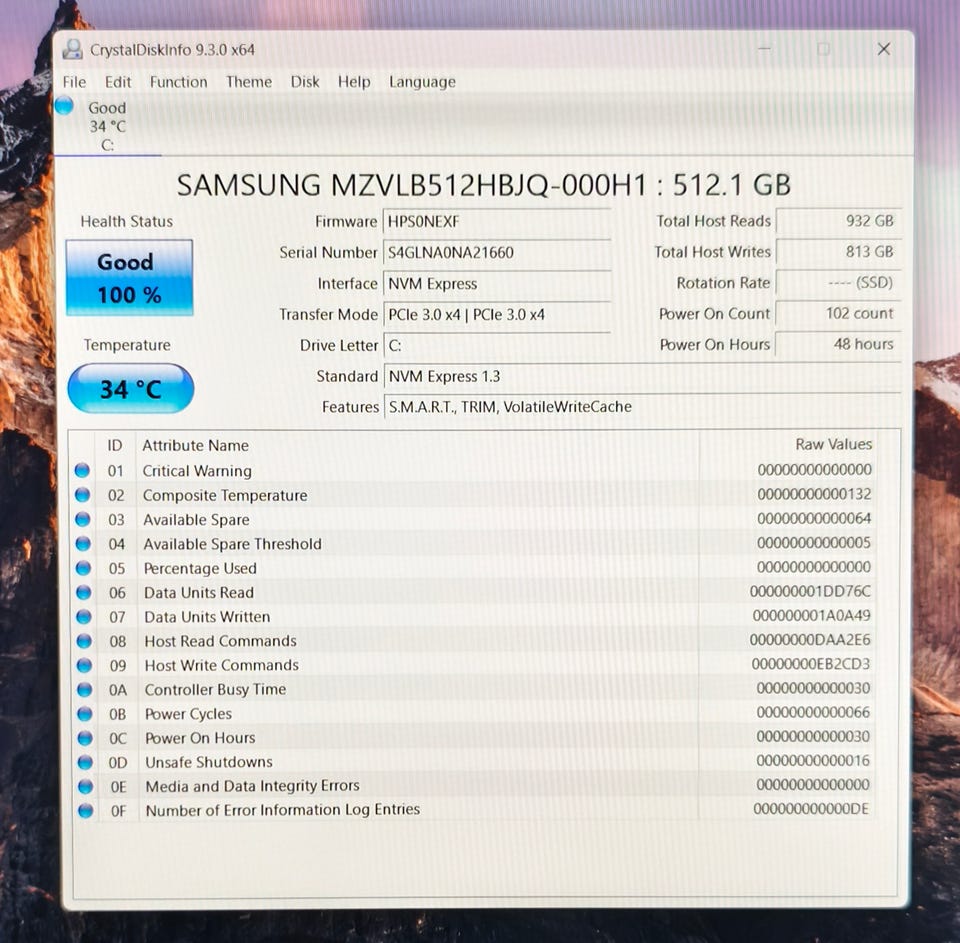Viewport: 960px width, 943px height.
Task: Click the status dot for Unsafe Shutdowns
Action: 85,762
